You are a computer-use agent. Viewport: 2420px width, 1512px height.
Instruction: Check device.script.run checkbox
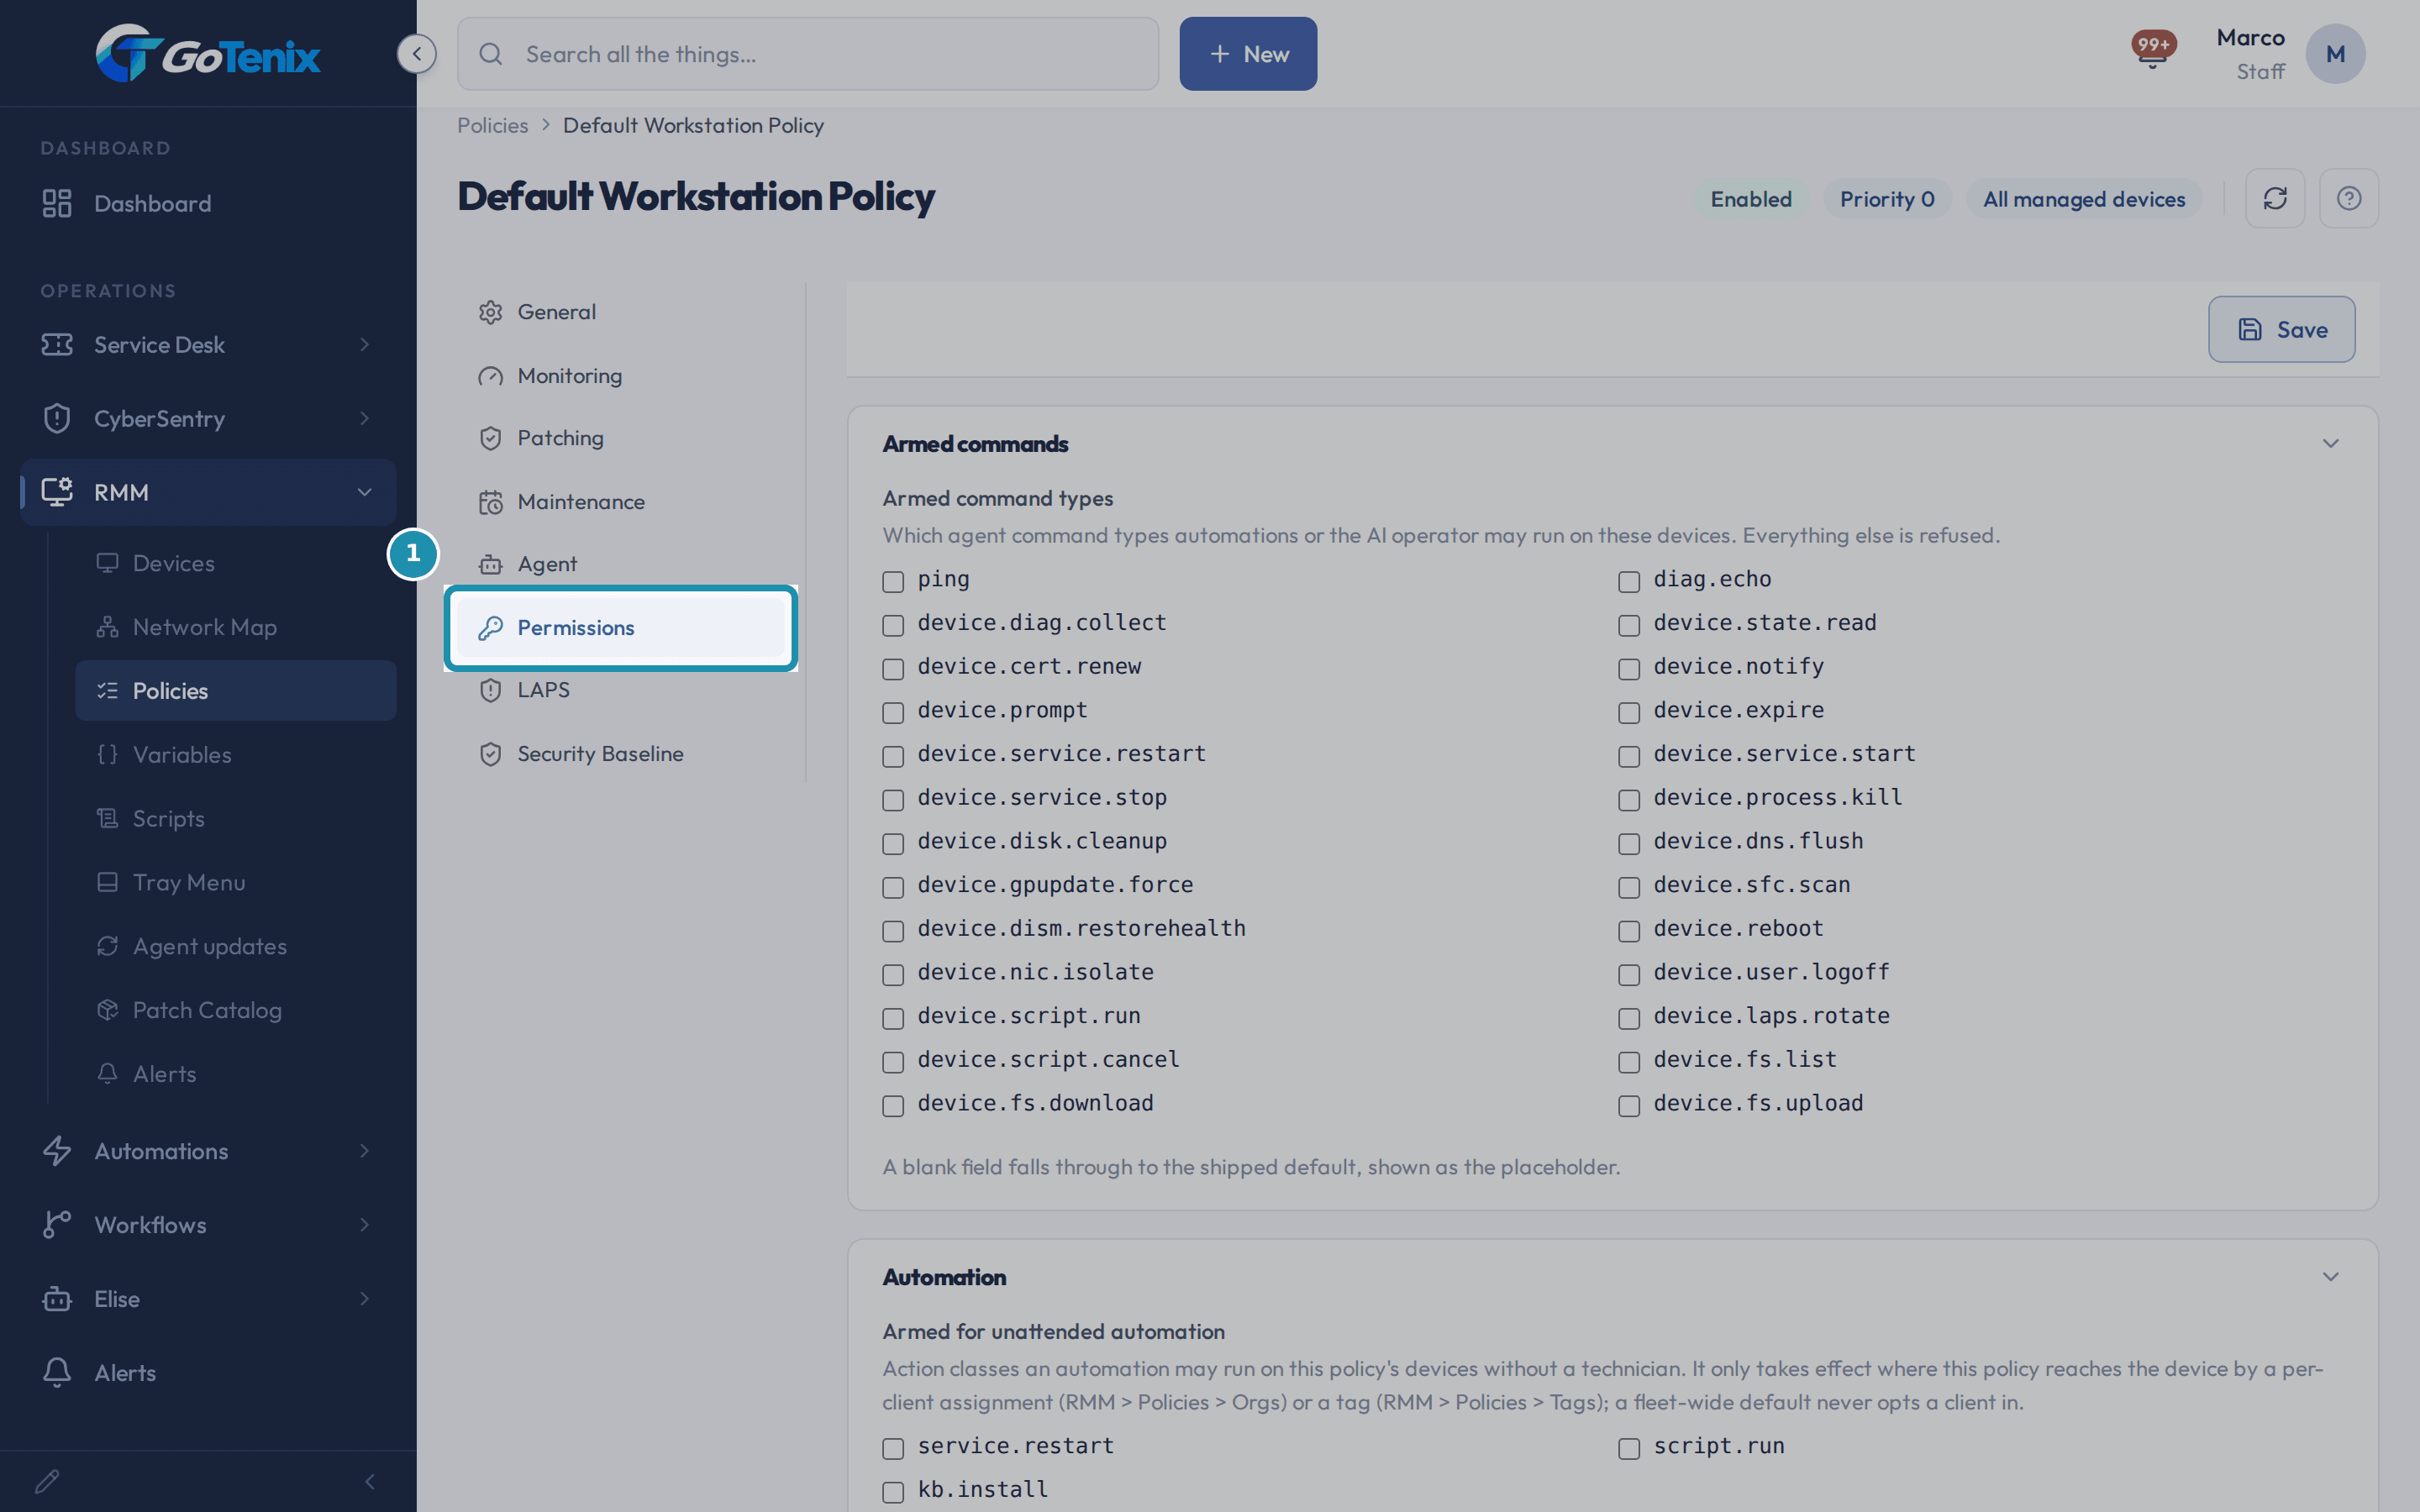tap(893, 1019)
